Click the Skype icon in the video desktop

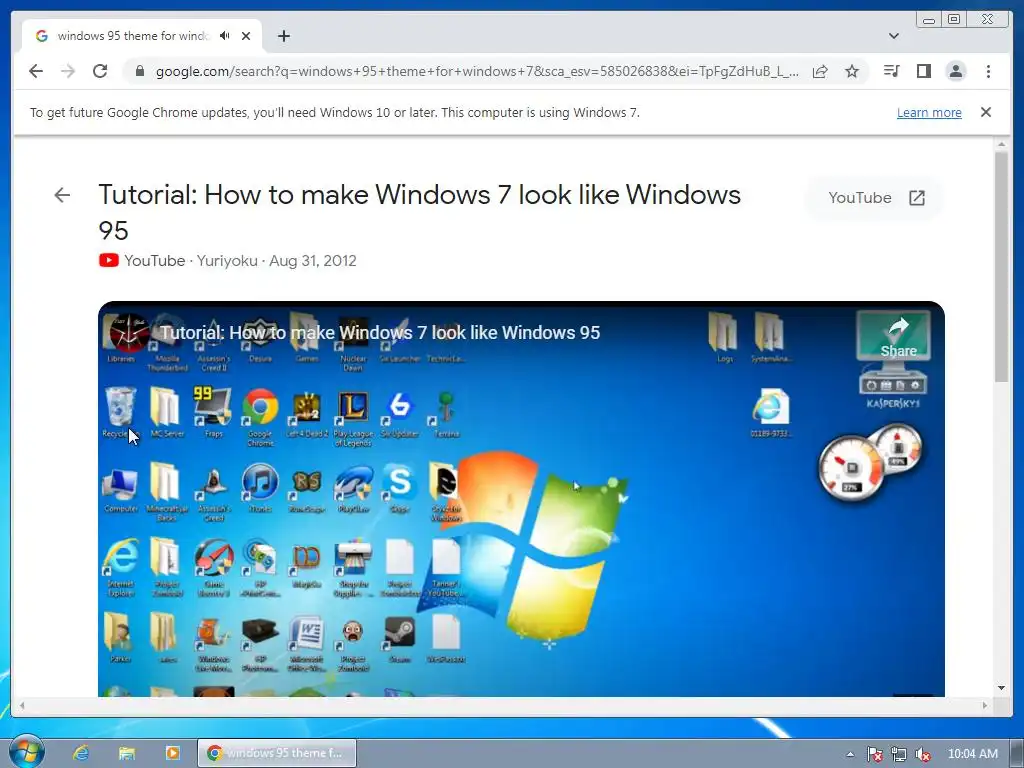[x=400, y=487]
